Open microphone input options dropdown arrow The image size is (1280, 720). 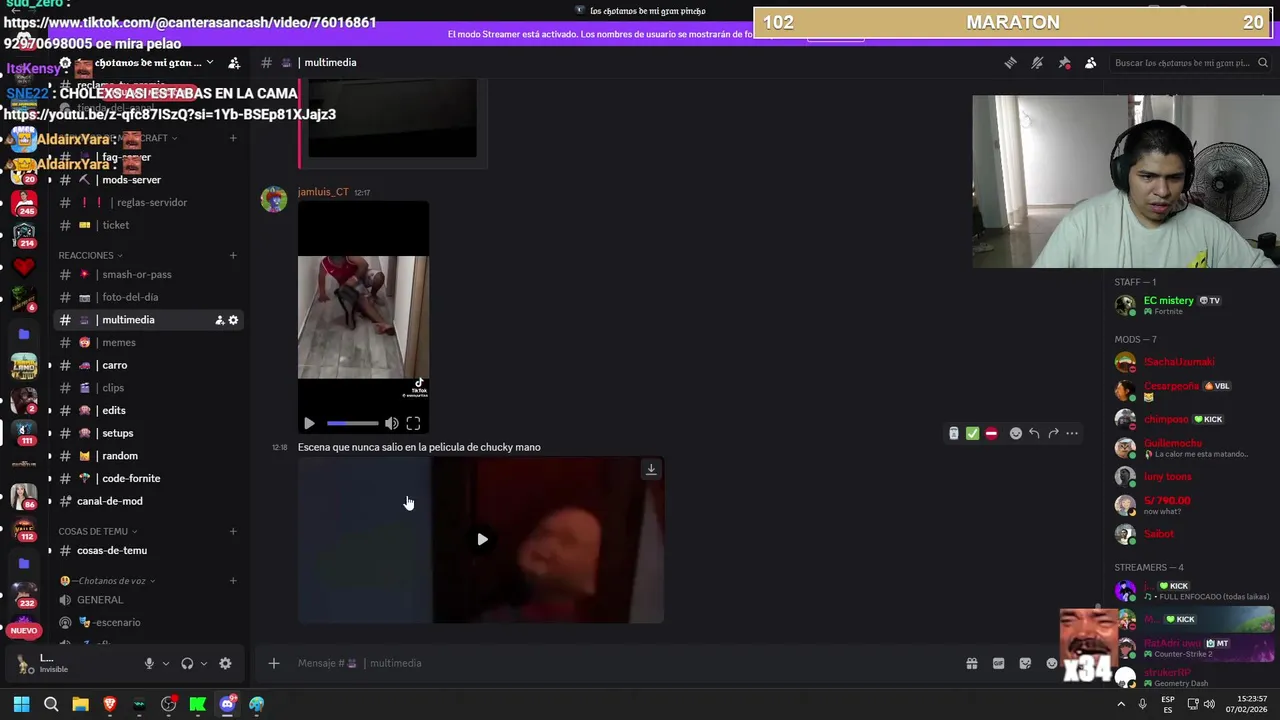pos(166,663)
